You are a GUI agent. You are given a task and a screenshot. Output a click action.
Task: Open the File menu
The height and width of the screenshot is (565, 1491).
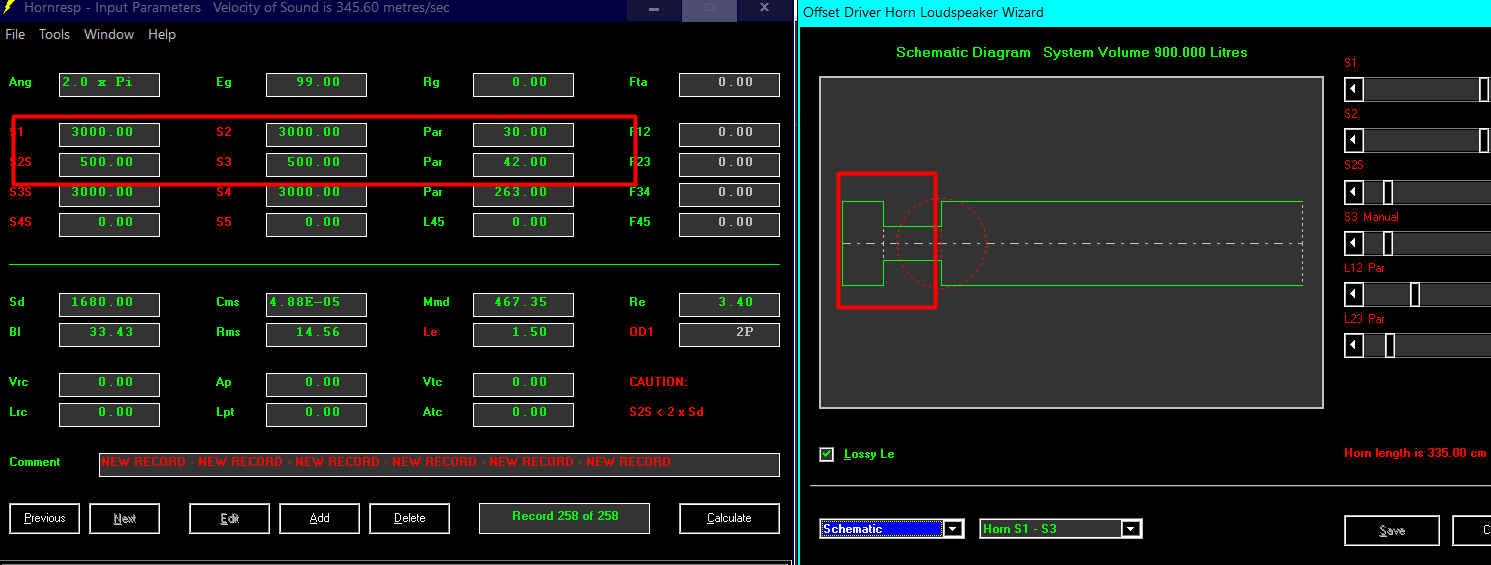pos(15,34)
